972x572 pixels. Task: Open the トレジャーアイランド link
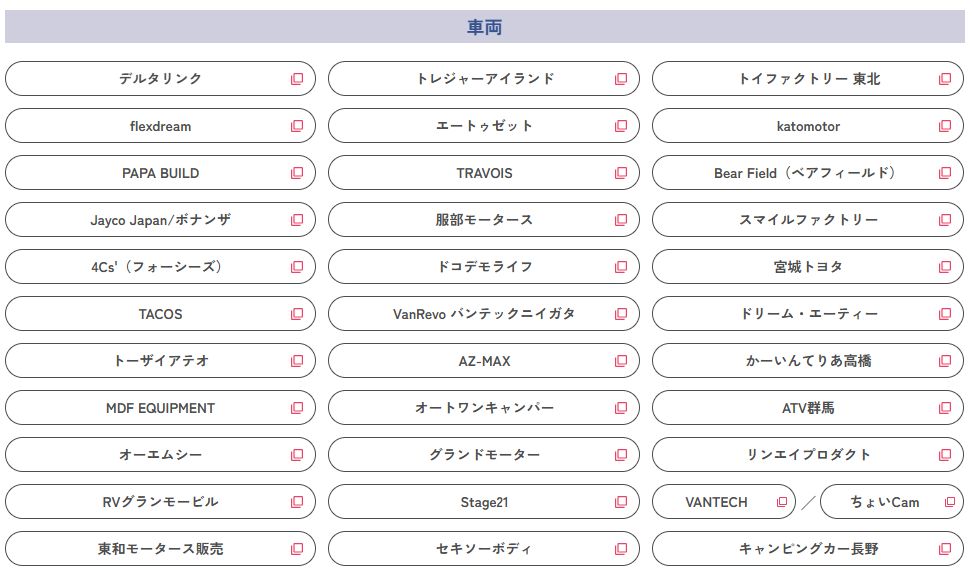pos(485,79)
